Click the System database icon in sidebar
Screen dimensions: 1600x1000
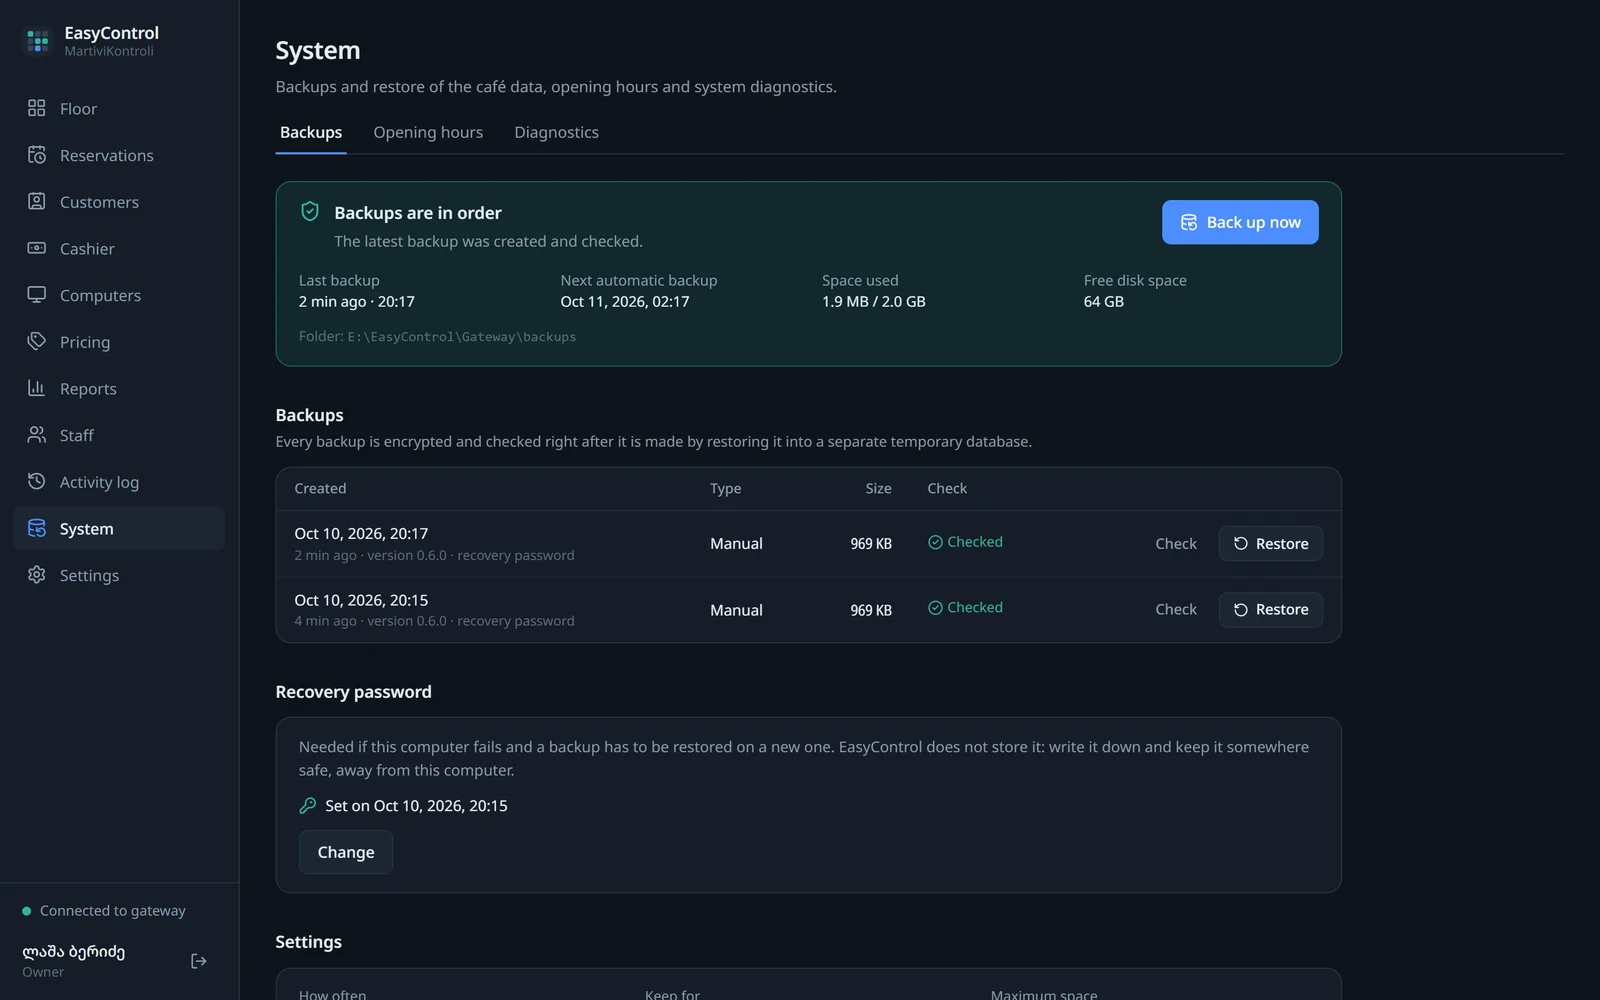pyautogui.click(x=37, y=528)
